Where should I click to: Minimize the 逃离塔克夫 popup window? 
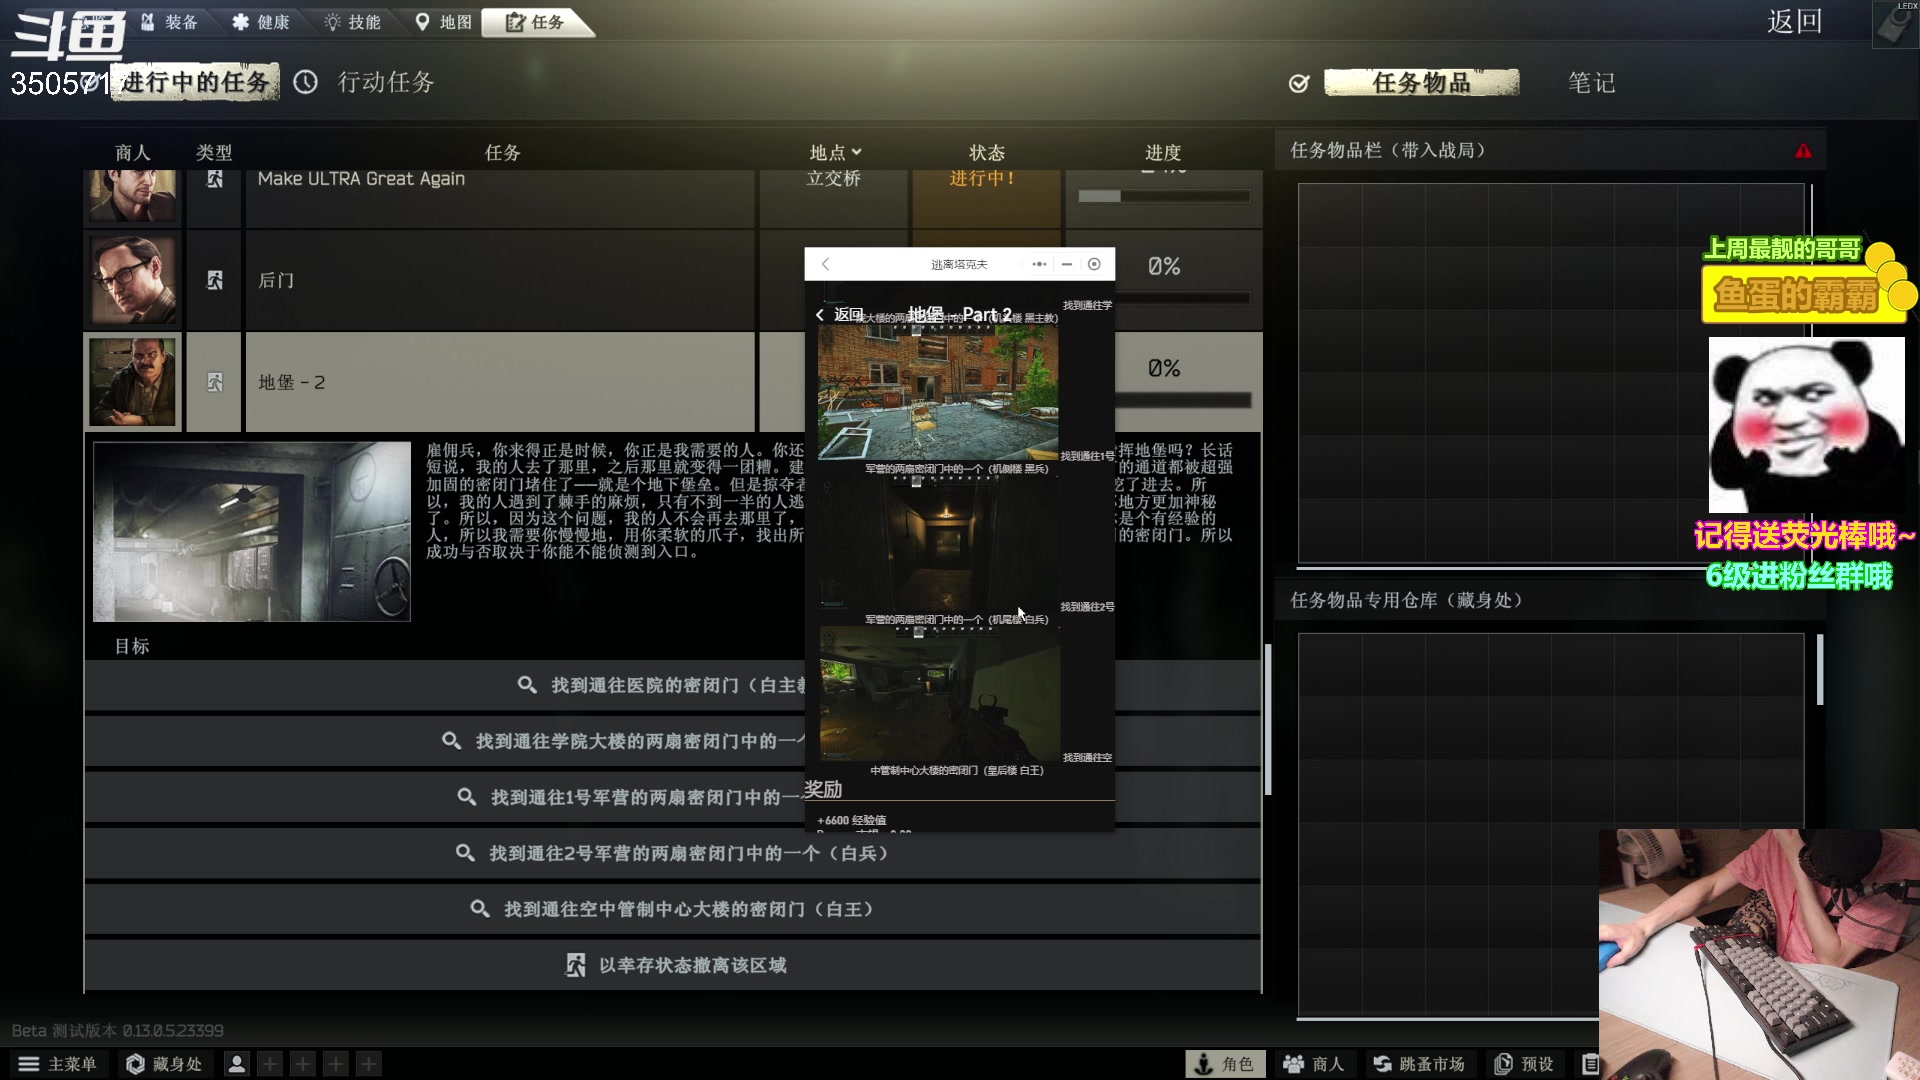tap(1067, 264)
